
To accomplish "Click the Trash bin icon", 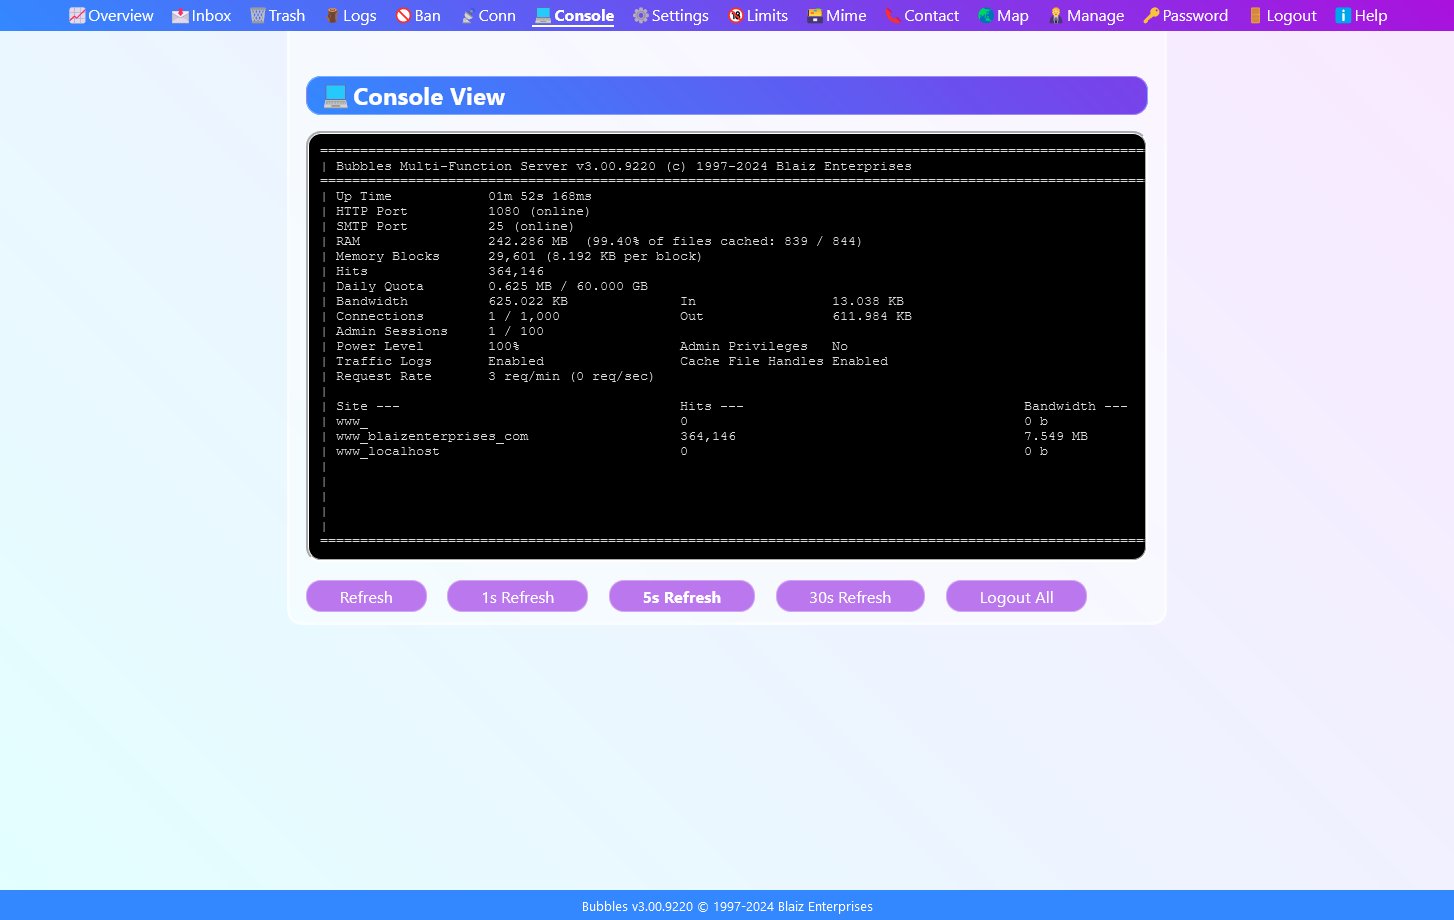I will pyautogui.click(x=258, y=16).
